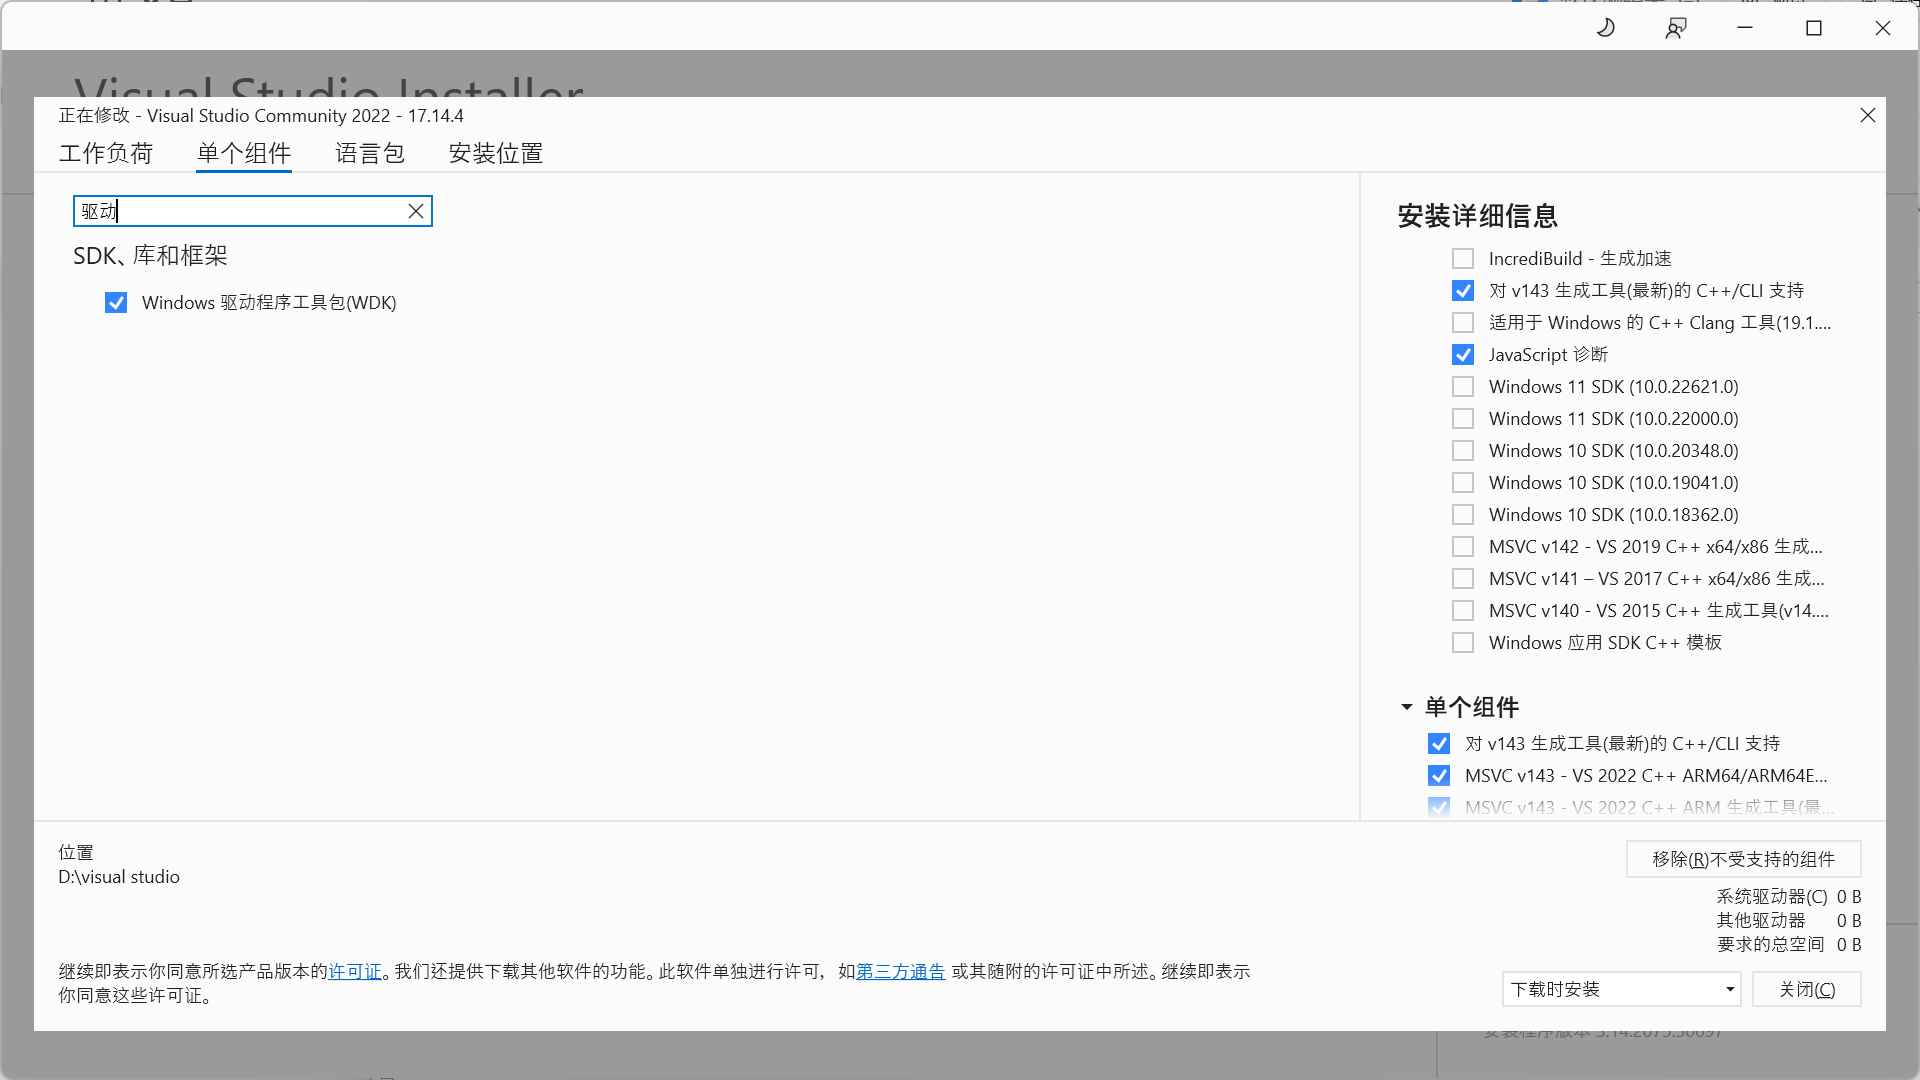Viewport: 1920px width, 1080px height.
Task: Click the 安装详细信息 heading
Action: coord(1477,216)
